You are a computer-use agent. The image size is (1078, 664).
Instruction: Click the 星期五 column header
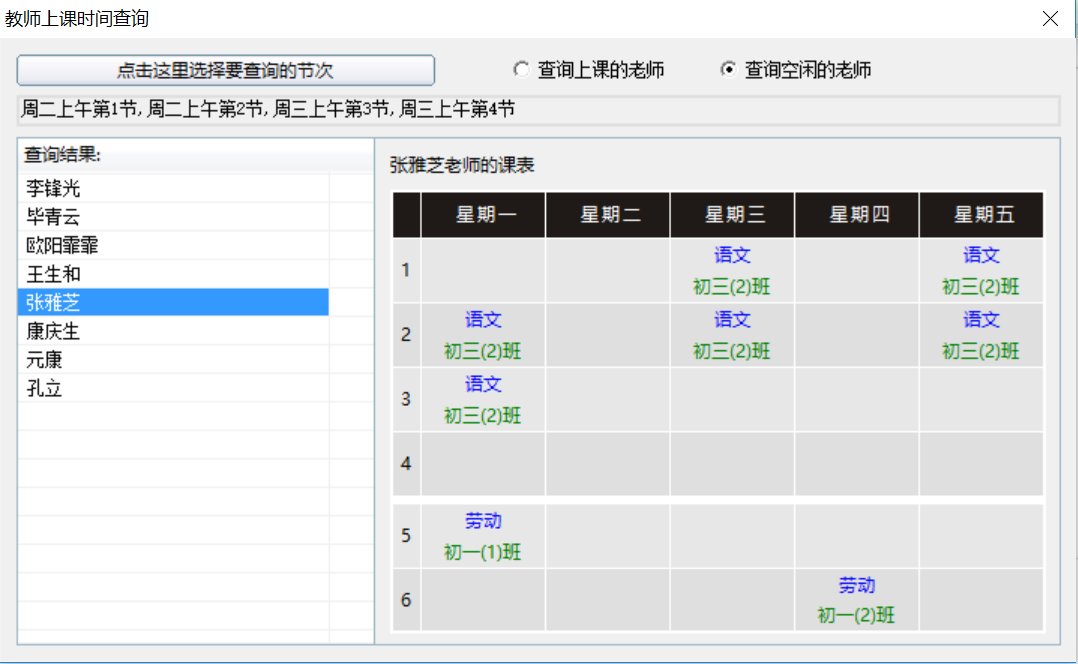(981, 215)
